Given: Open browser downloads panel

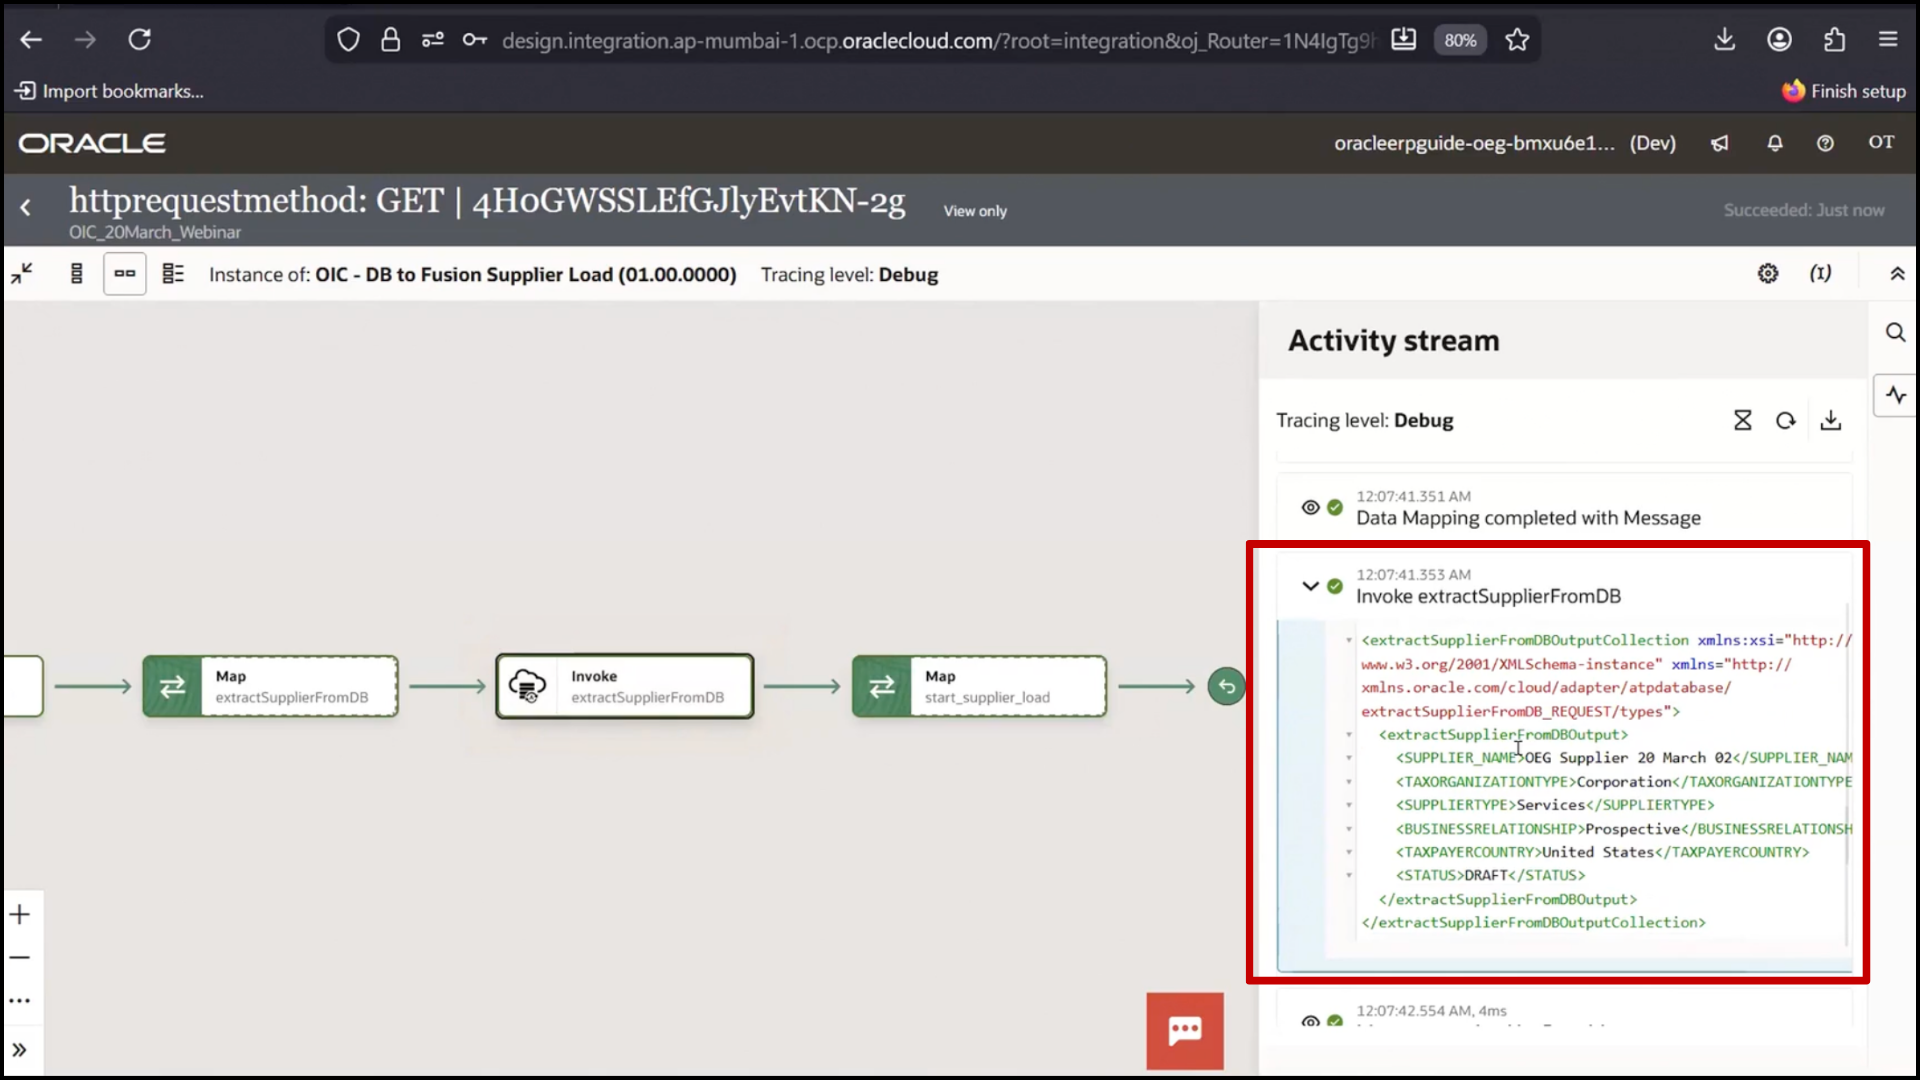Looking at the screenshot, I should (1725, 40).
